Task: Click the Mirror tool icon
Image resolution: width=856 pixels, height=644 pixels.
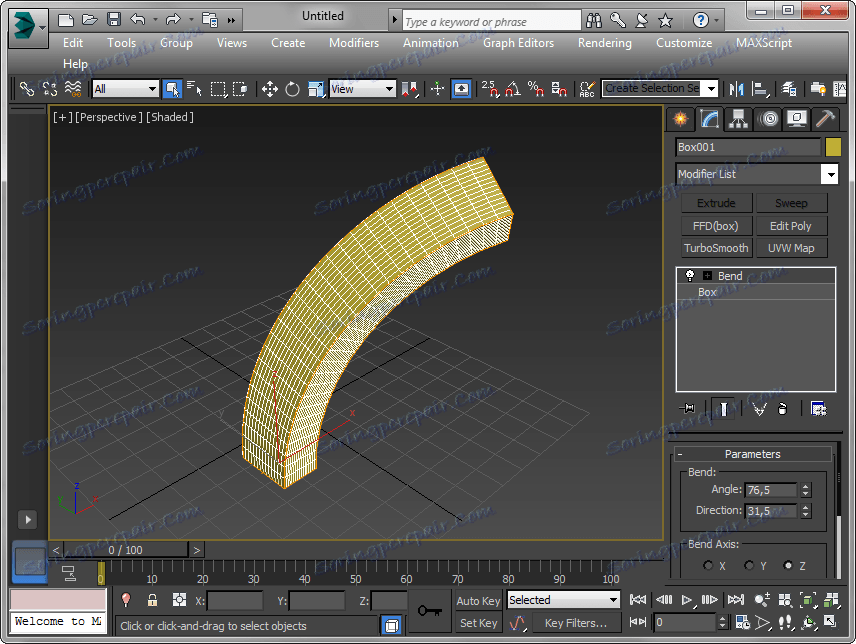Action: coord(737,89)
